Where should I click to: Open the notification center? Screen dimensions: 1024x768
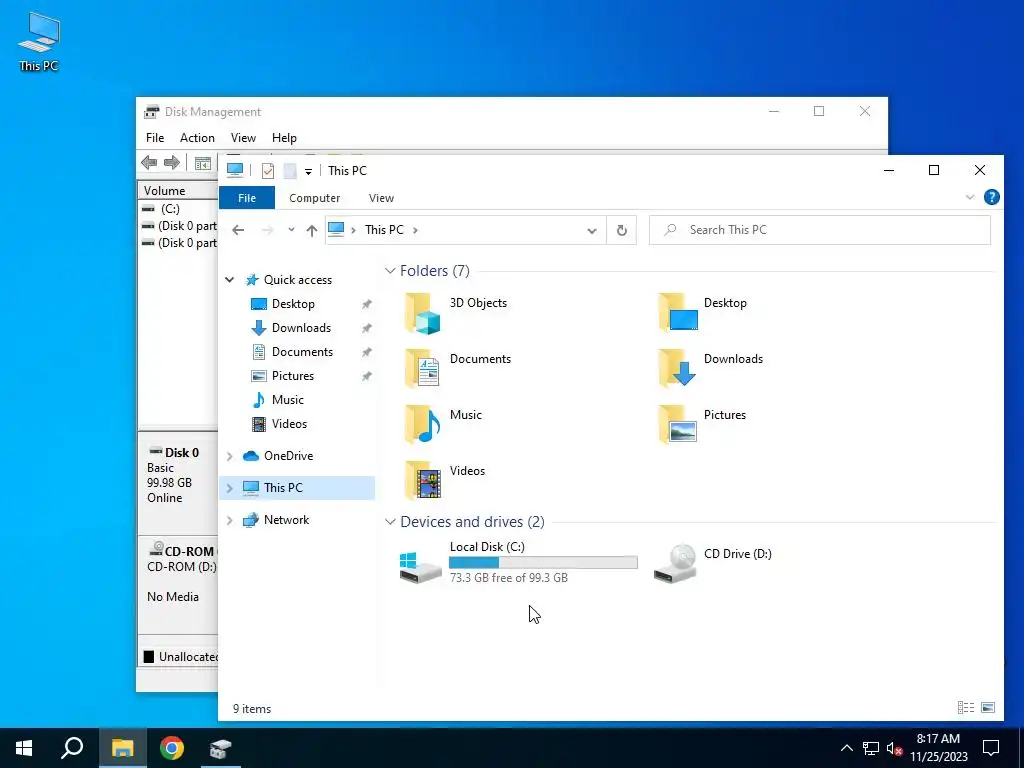(x=991, y=748)
